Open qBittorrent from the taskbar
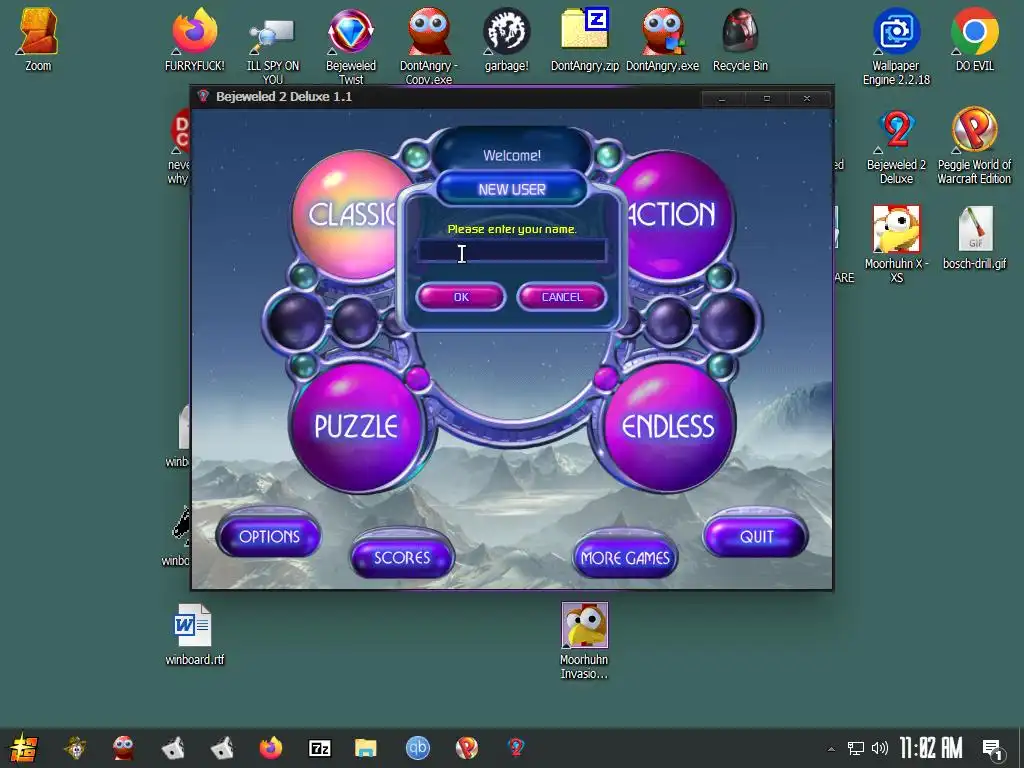The width and height of the screenshot is (1024, 768). [x=418, y=748]
